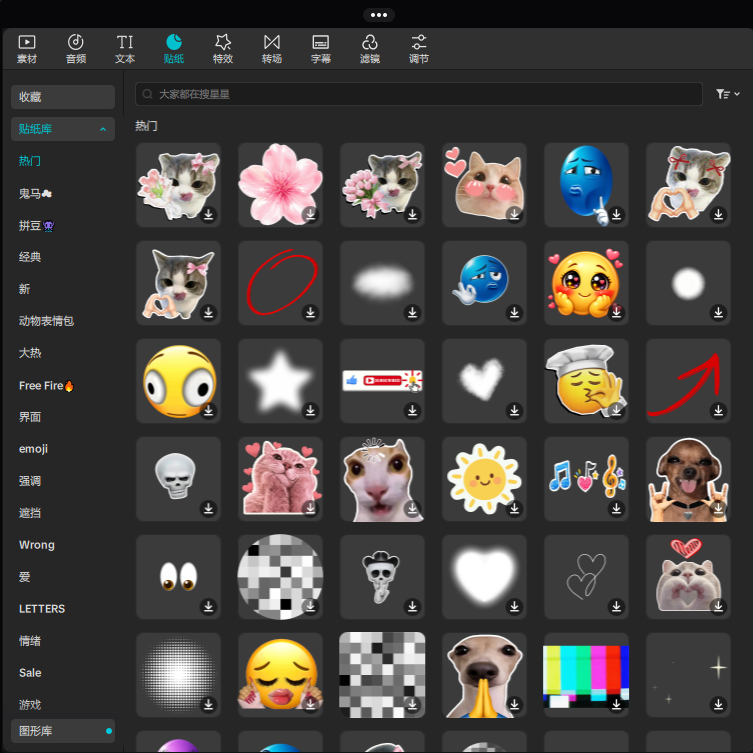
Task: Open the 素材 media tab
Action: pos(27,49)
